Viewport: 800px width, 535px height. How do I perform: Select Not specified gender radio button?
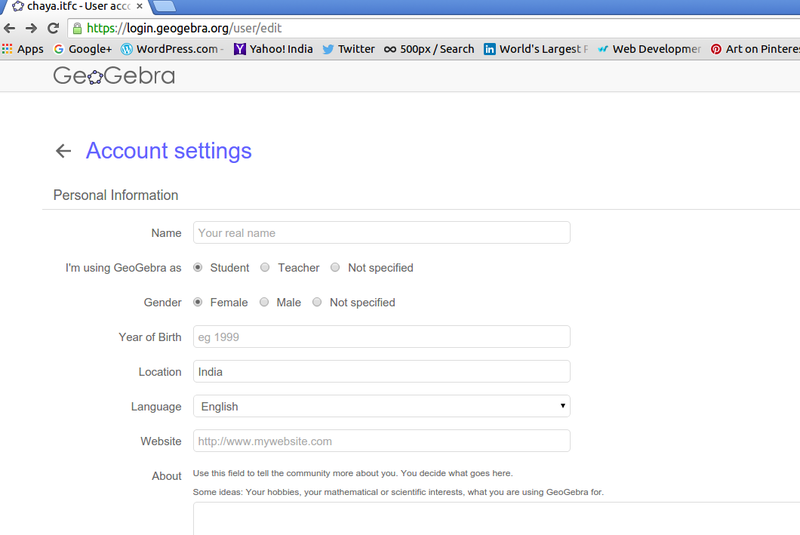[x=317, y=302]
